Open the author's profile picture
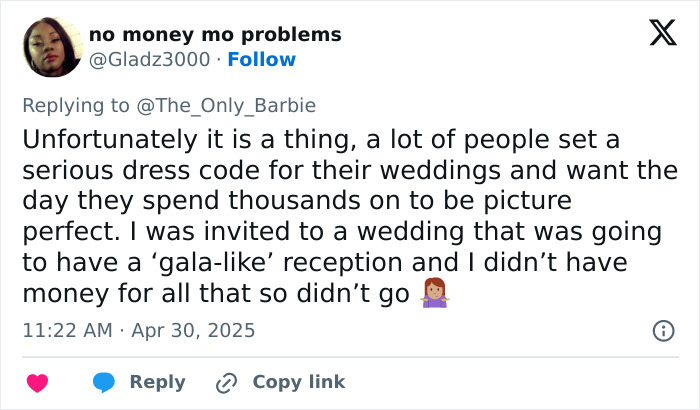700x410 pixels. [51, 47]
